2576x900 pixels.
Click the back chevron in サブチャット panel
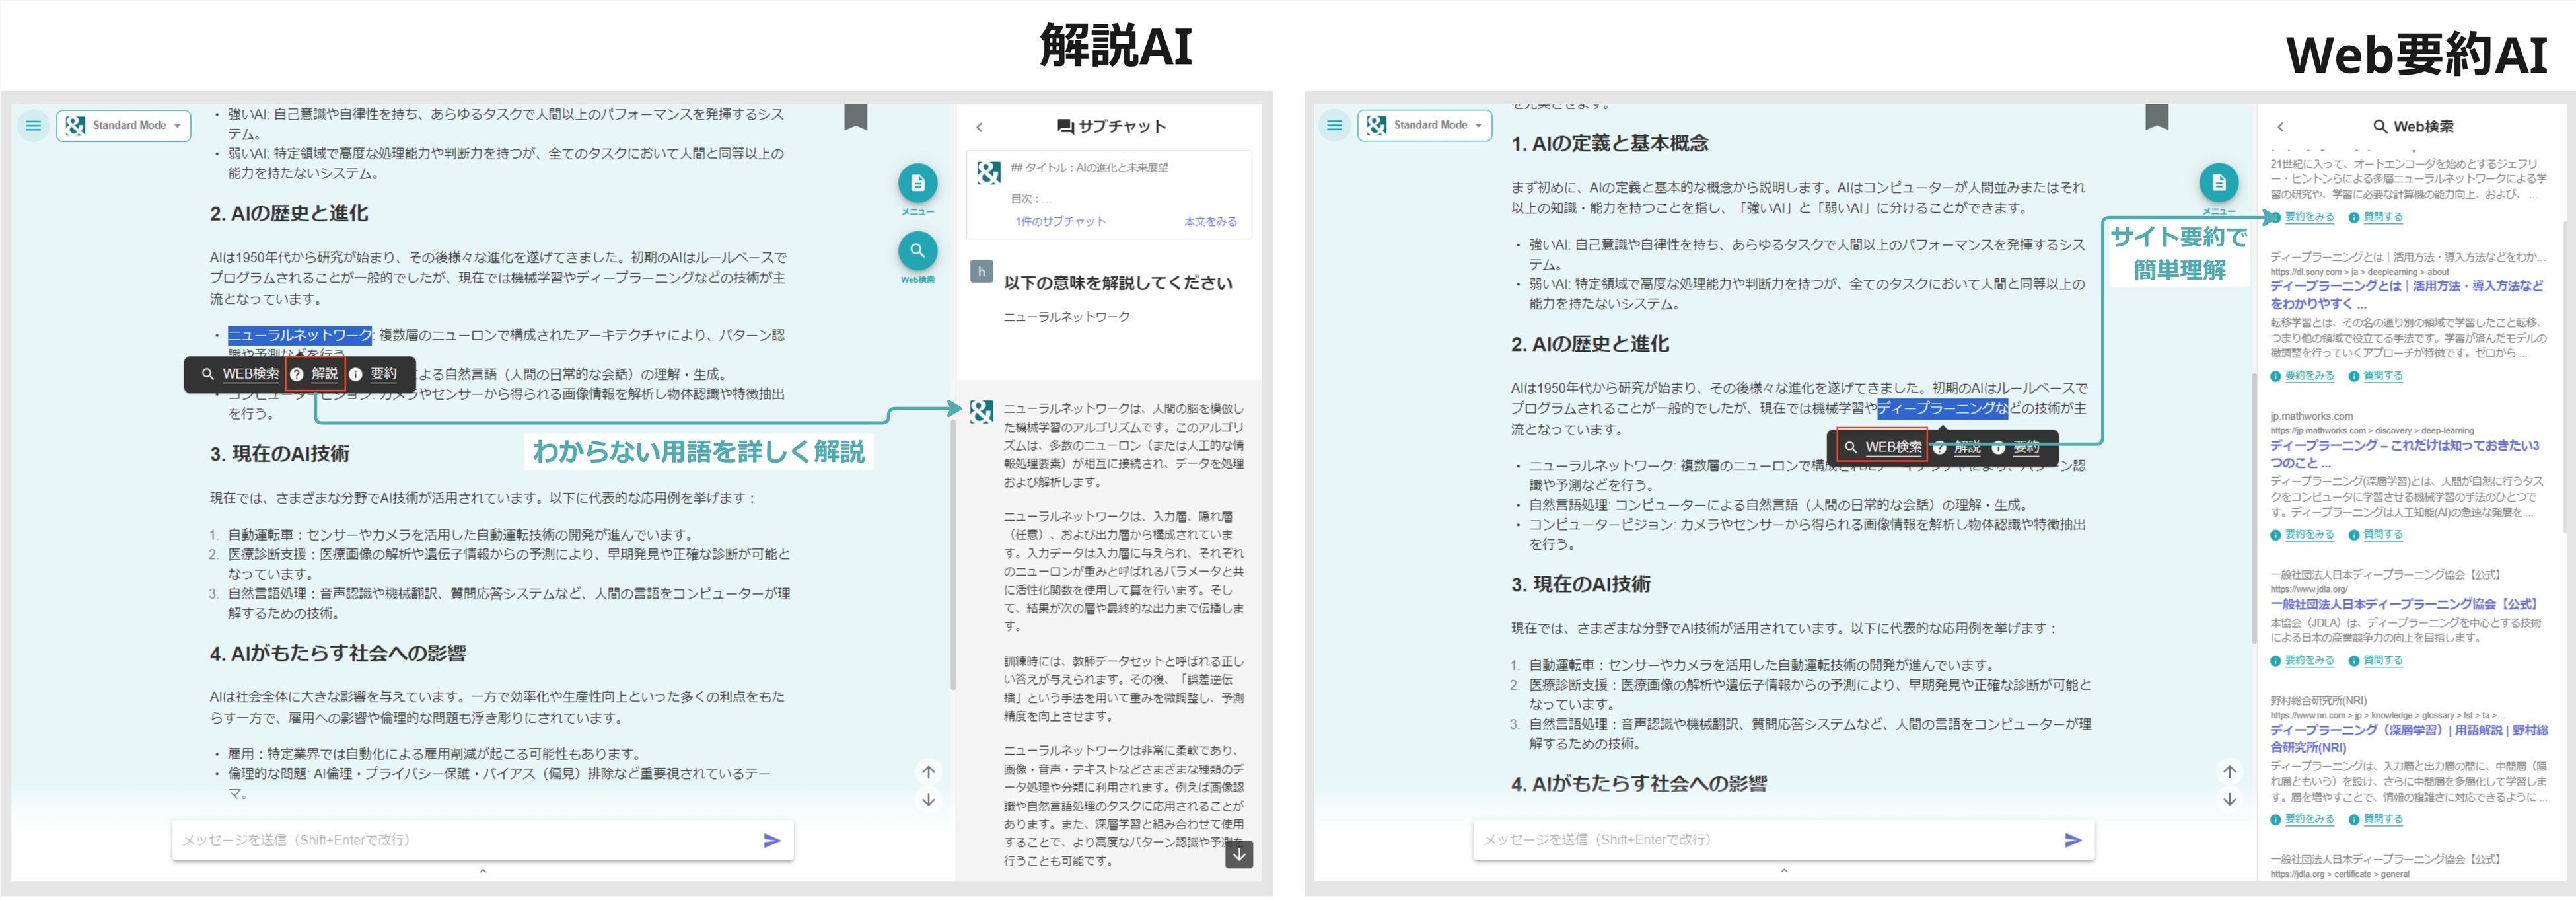pyautogui.click(x=979, y=127)
